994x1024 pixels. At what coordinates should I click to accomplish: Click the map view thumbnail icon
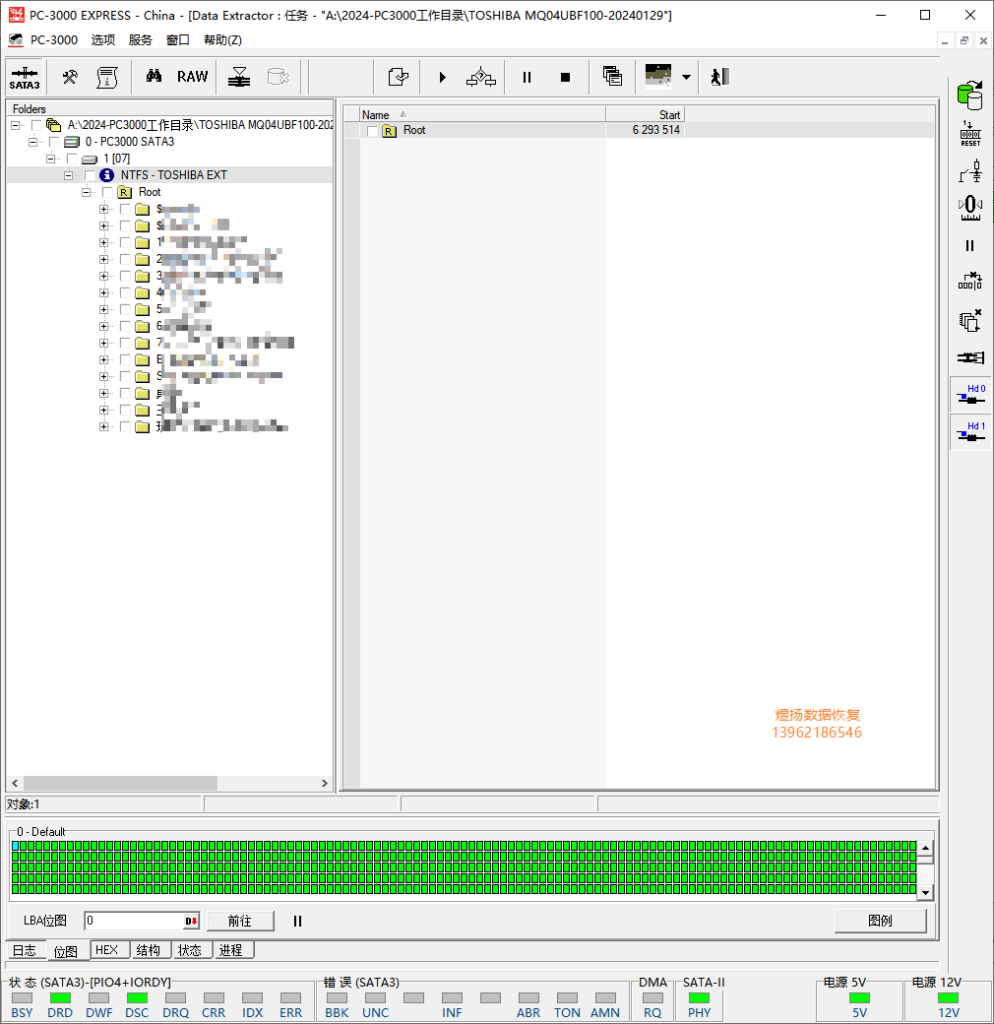click(x=658, y=76)
